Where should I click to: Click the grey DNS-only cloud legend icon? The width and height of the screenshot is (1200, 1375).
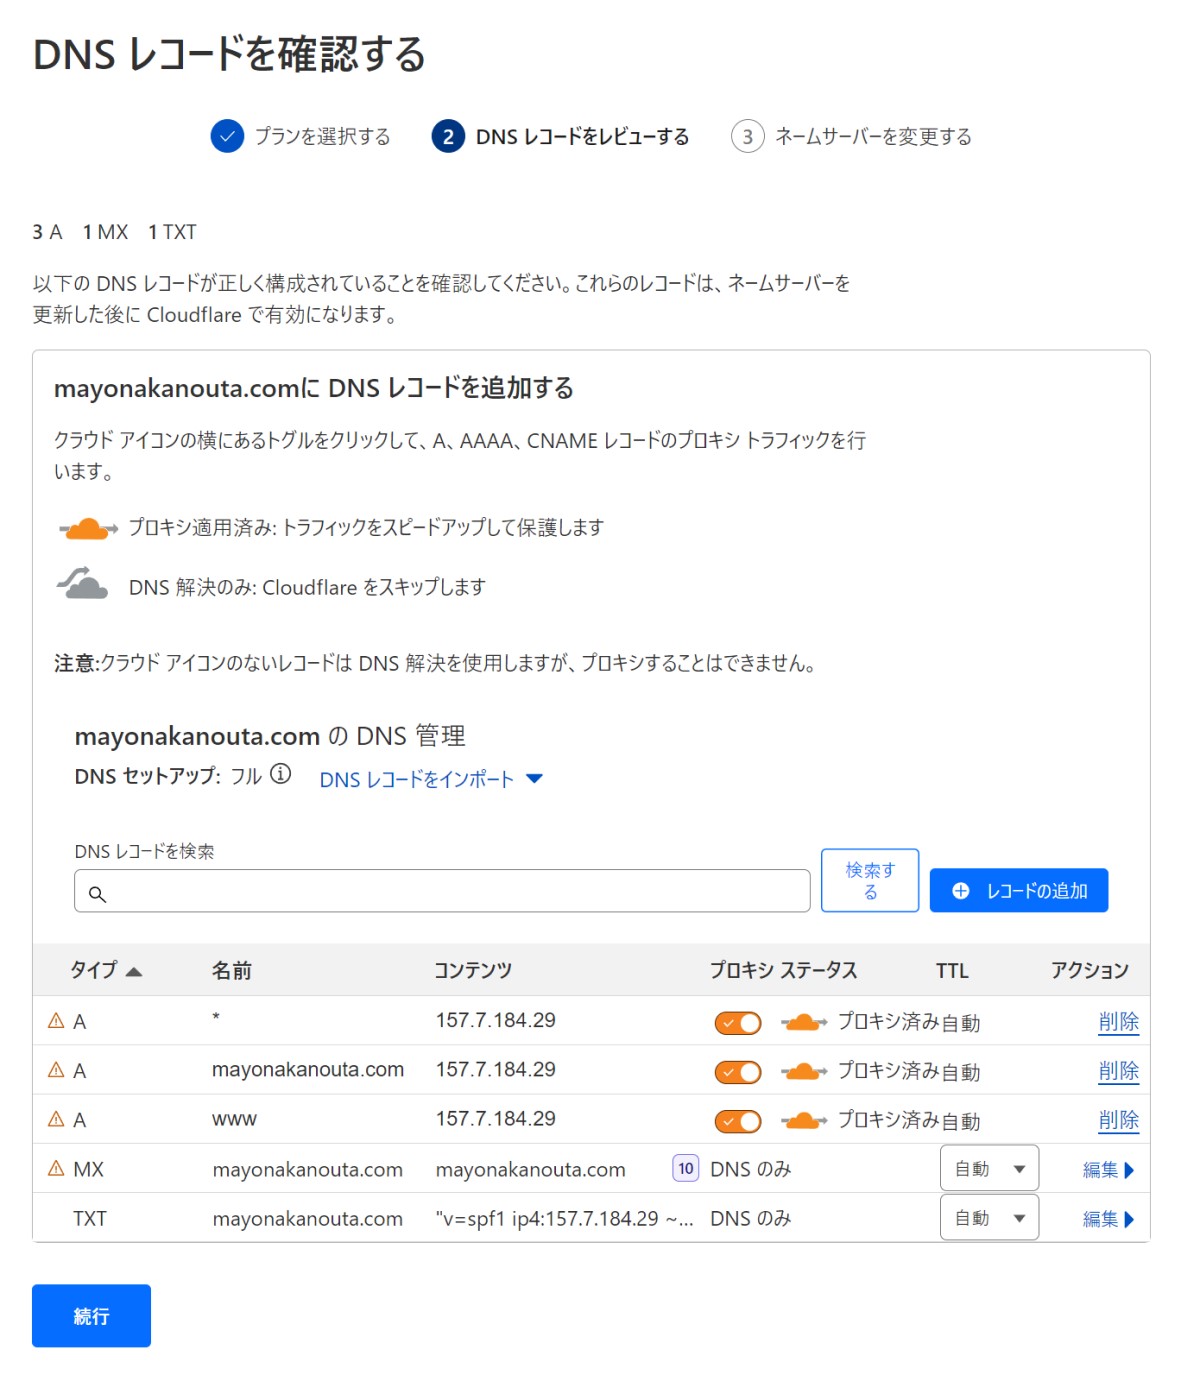(x=83, y=583)
